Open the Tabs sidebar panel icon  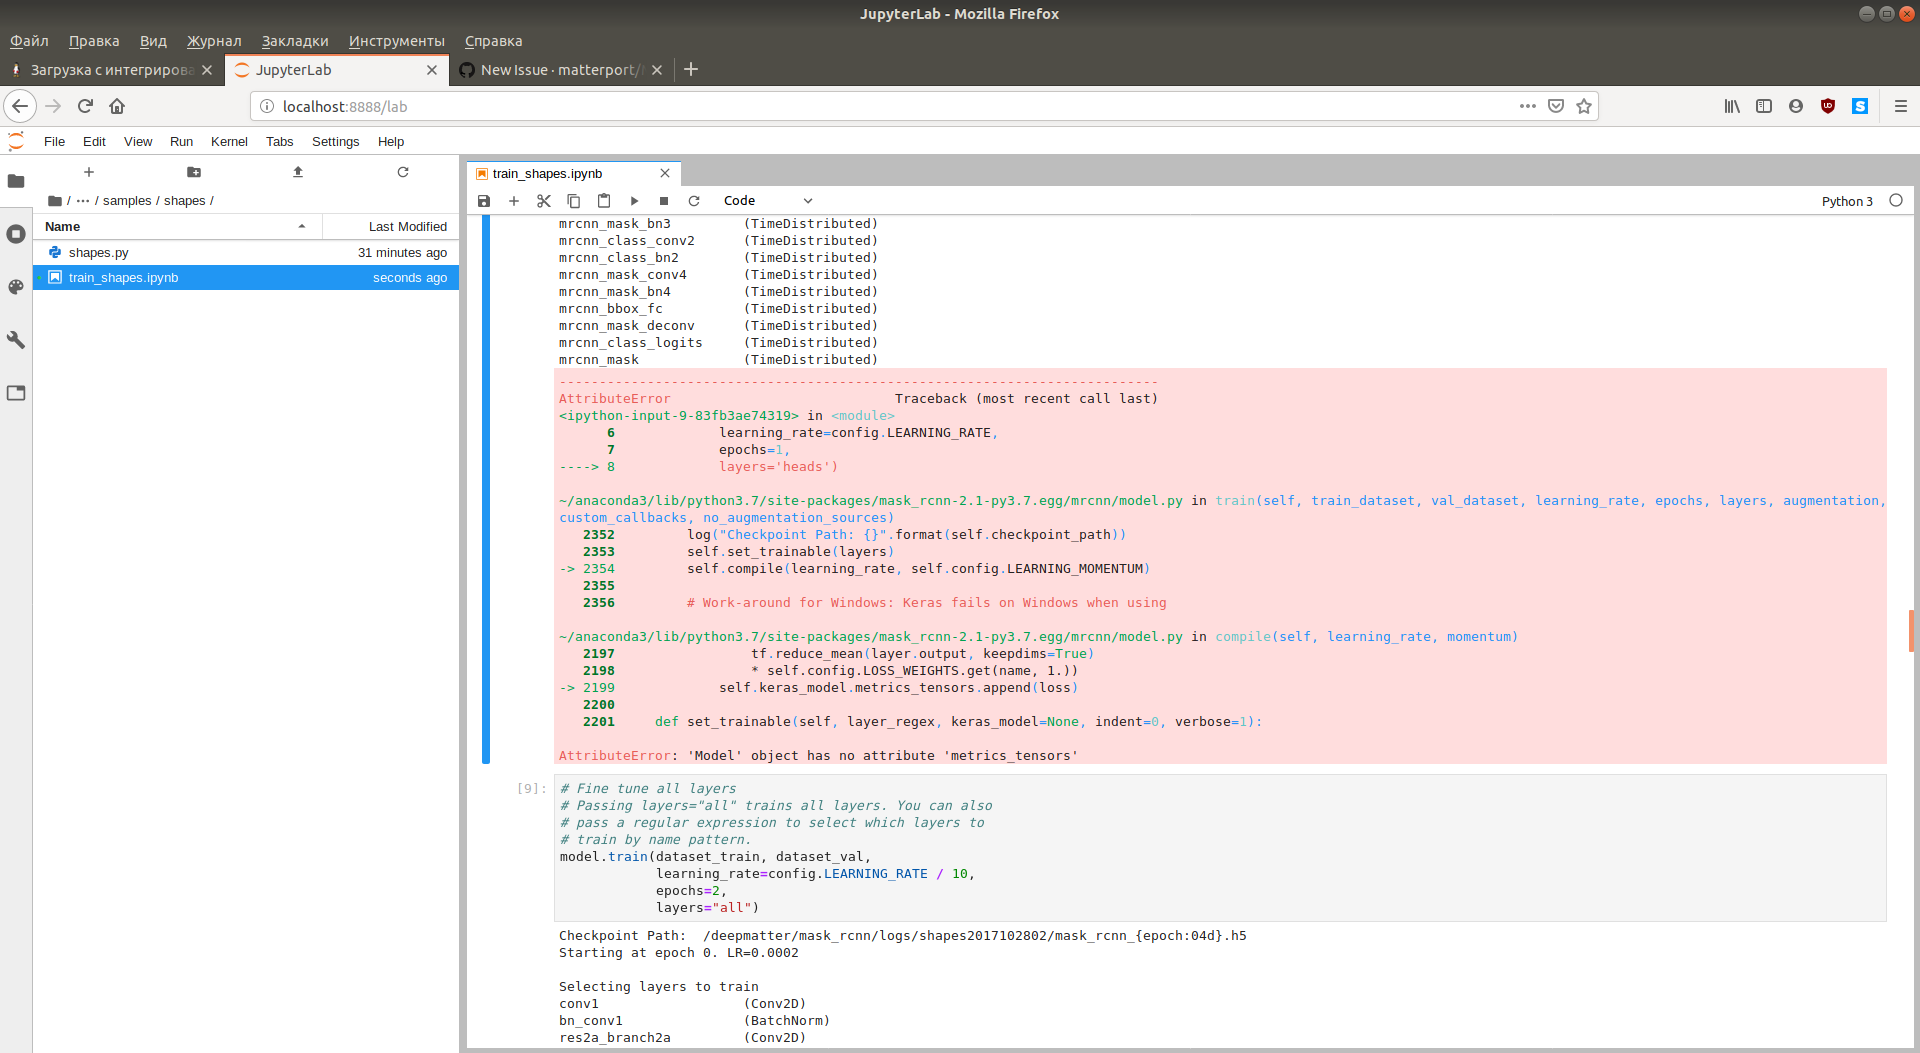[x=16, y=393]
